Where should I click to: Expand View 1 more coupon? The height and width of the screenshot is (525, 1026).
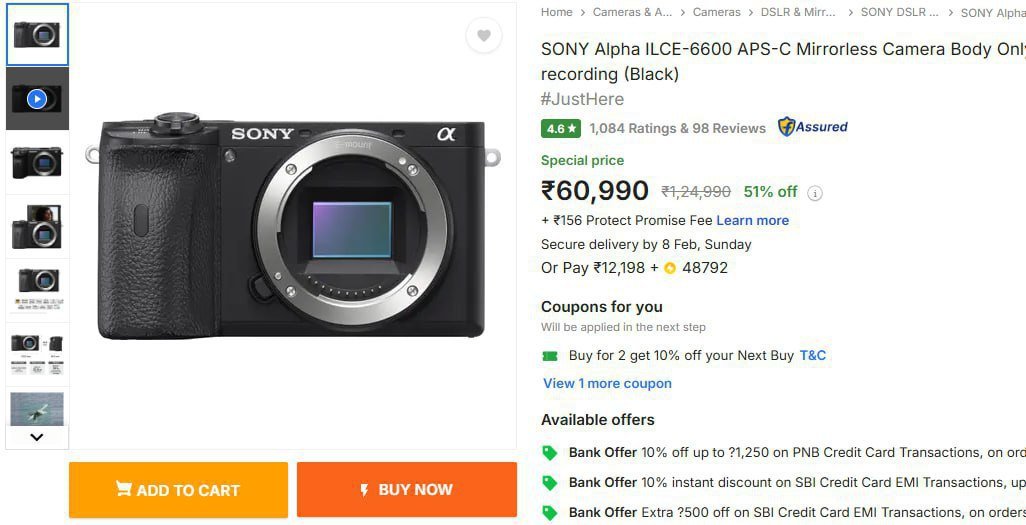[607, 383]
